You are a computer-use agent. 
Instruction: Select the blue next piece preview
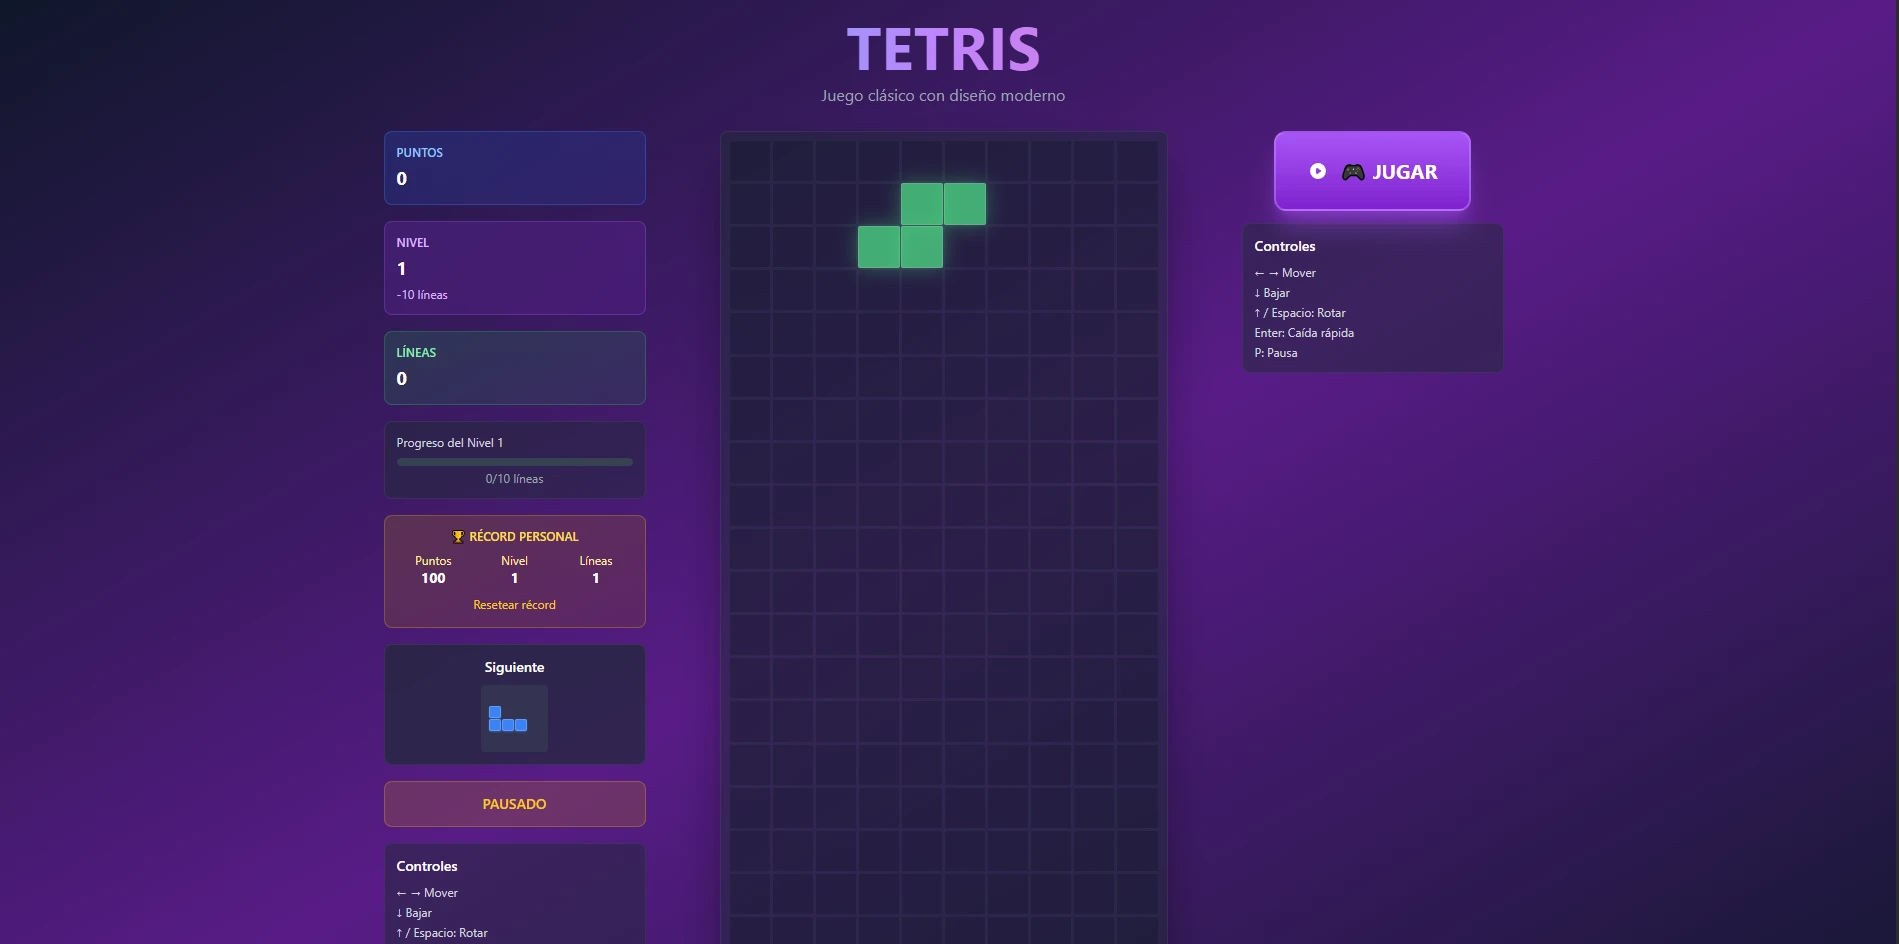[x=513, y=718]
